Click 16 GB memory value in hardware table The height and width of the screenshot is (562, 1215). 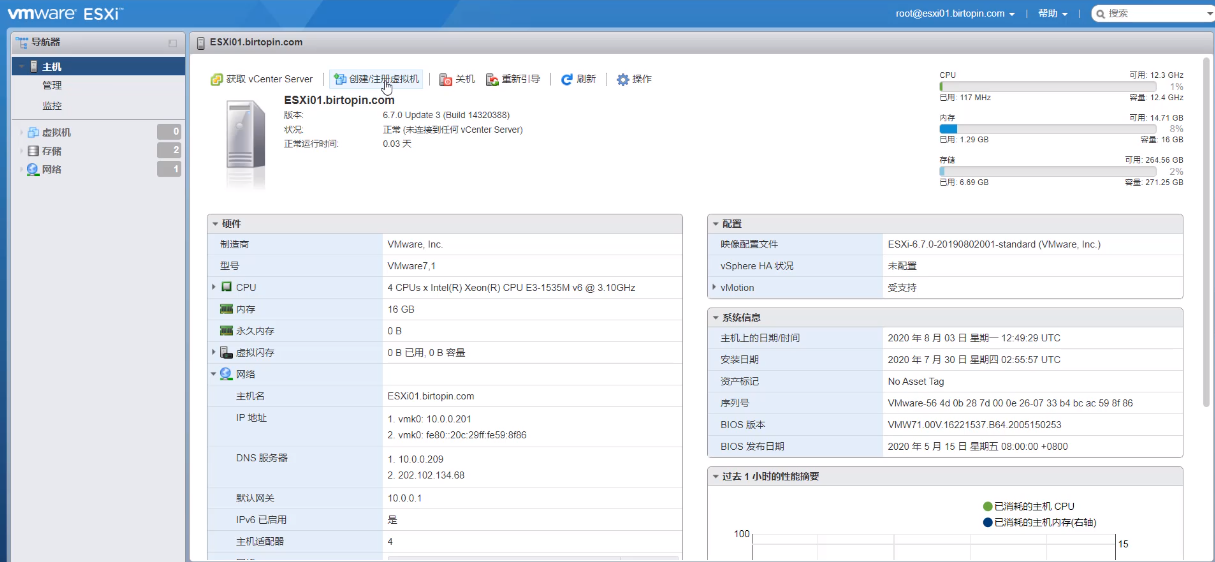(400, 309)
